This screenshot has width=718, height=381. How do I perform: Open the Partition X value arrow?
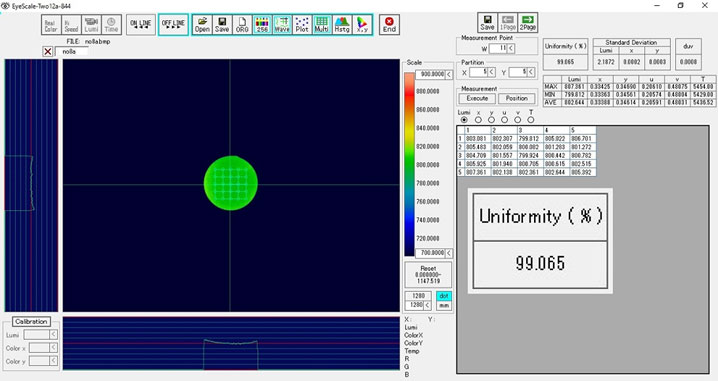pyautogui.click(x=491, y=72)
